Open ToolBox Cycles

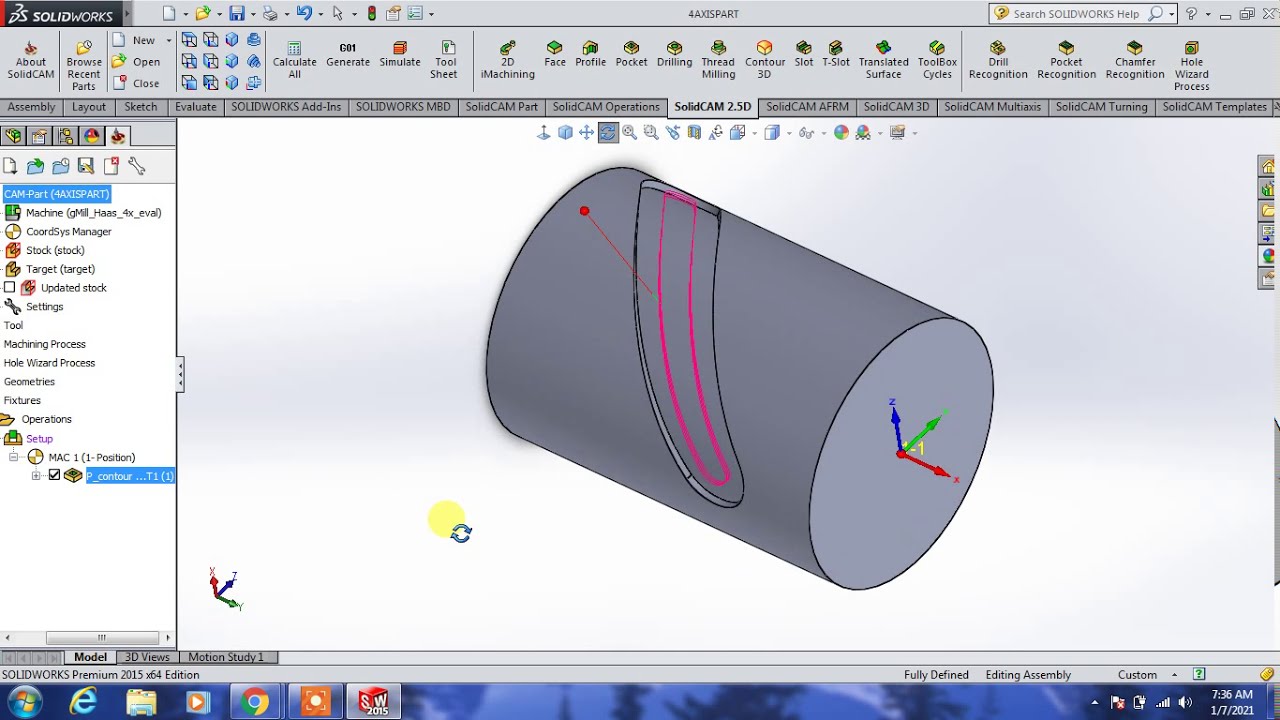(x=937, y=61)
